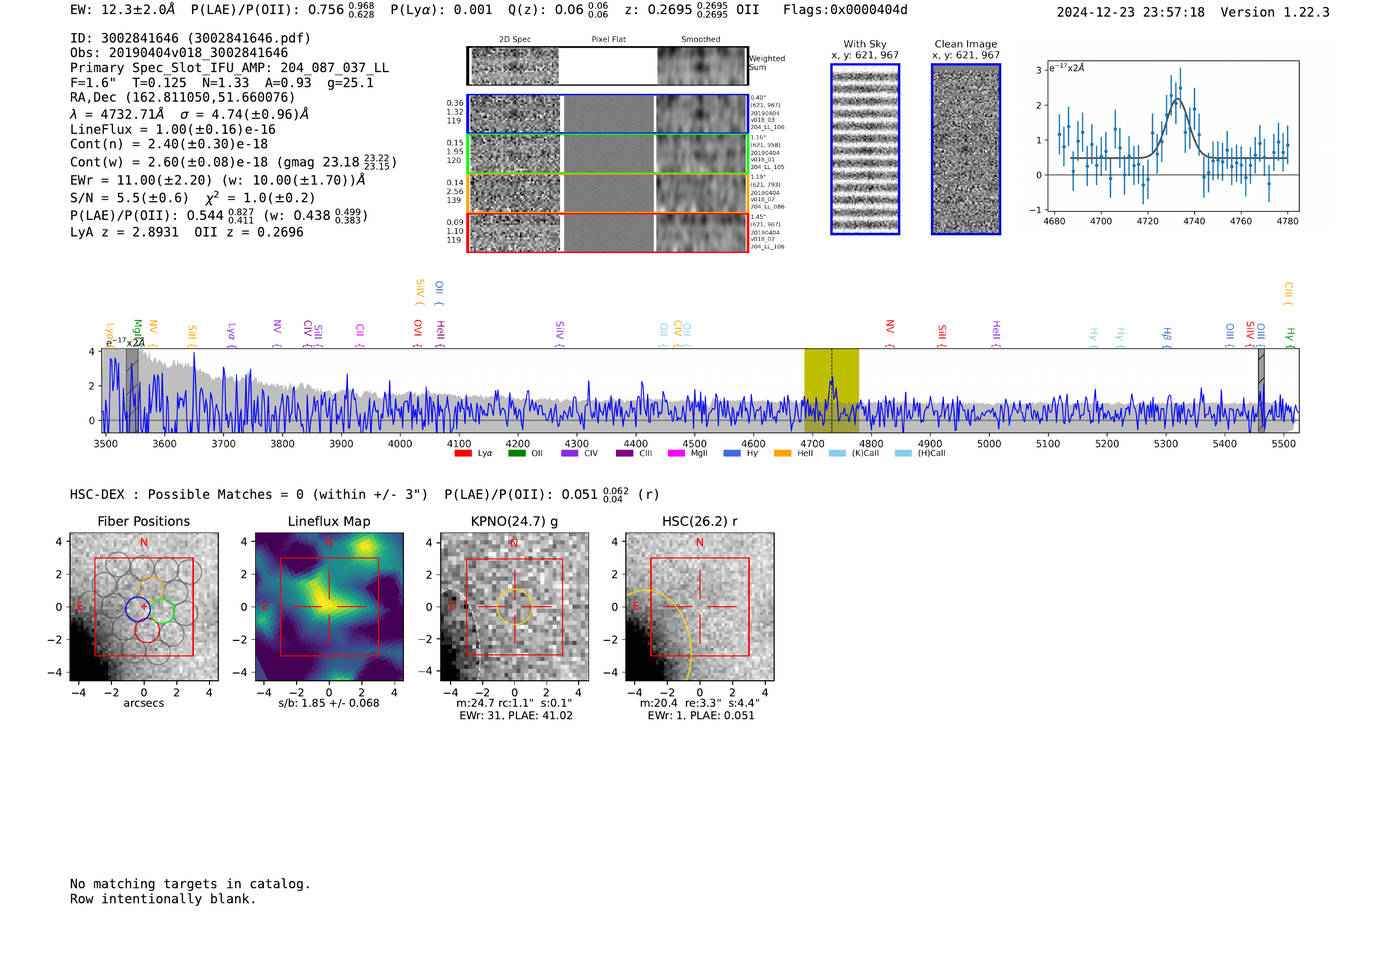Screen dimensions: 1400x953
Task: Click the 'ID: 3002841646 (3002841646.pdf)' line
Action: coord(190,38)
